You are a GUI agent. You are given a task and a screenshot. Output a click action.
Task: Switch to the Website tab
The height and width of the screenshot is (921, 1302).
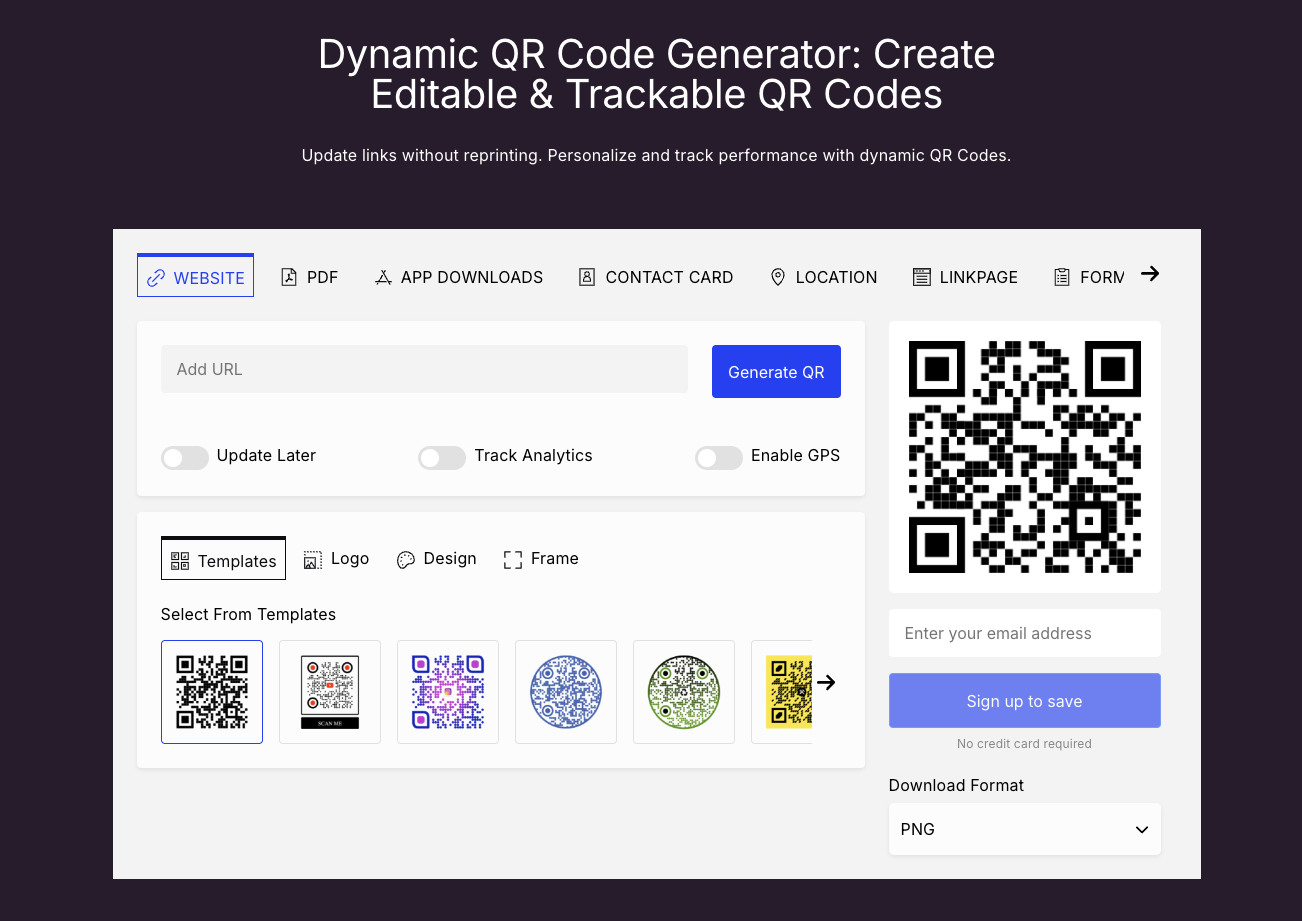[x=196, y=277]
